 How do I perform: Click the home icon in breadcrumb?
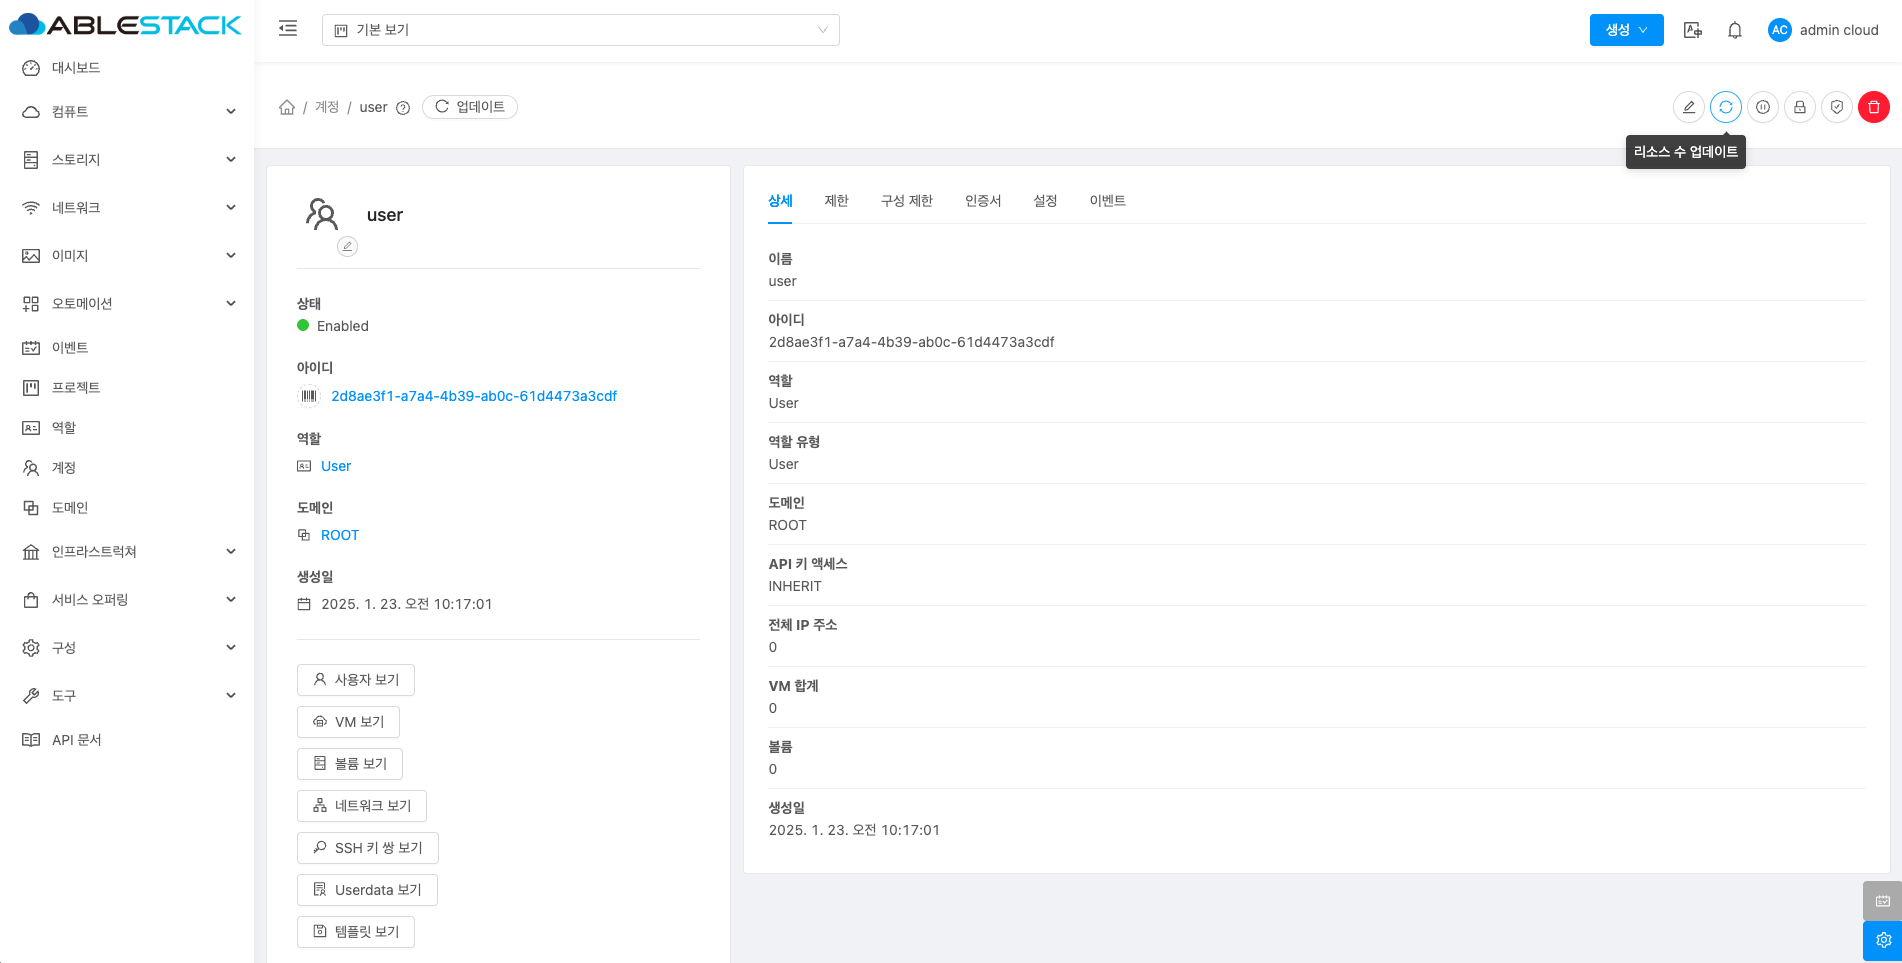click(287, 107)
